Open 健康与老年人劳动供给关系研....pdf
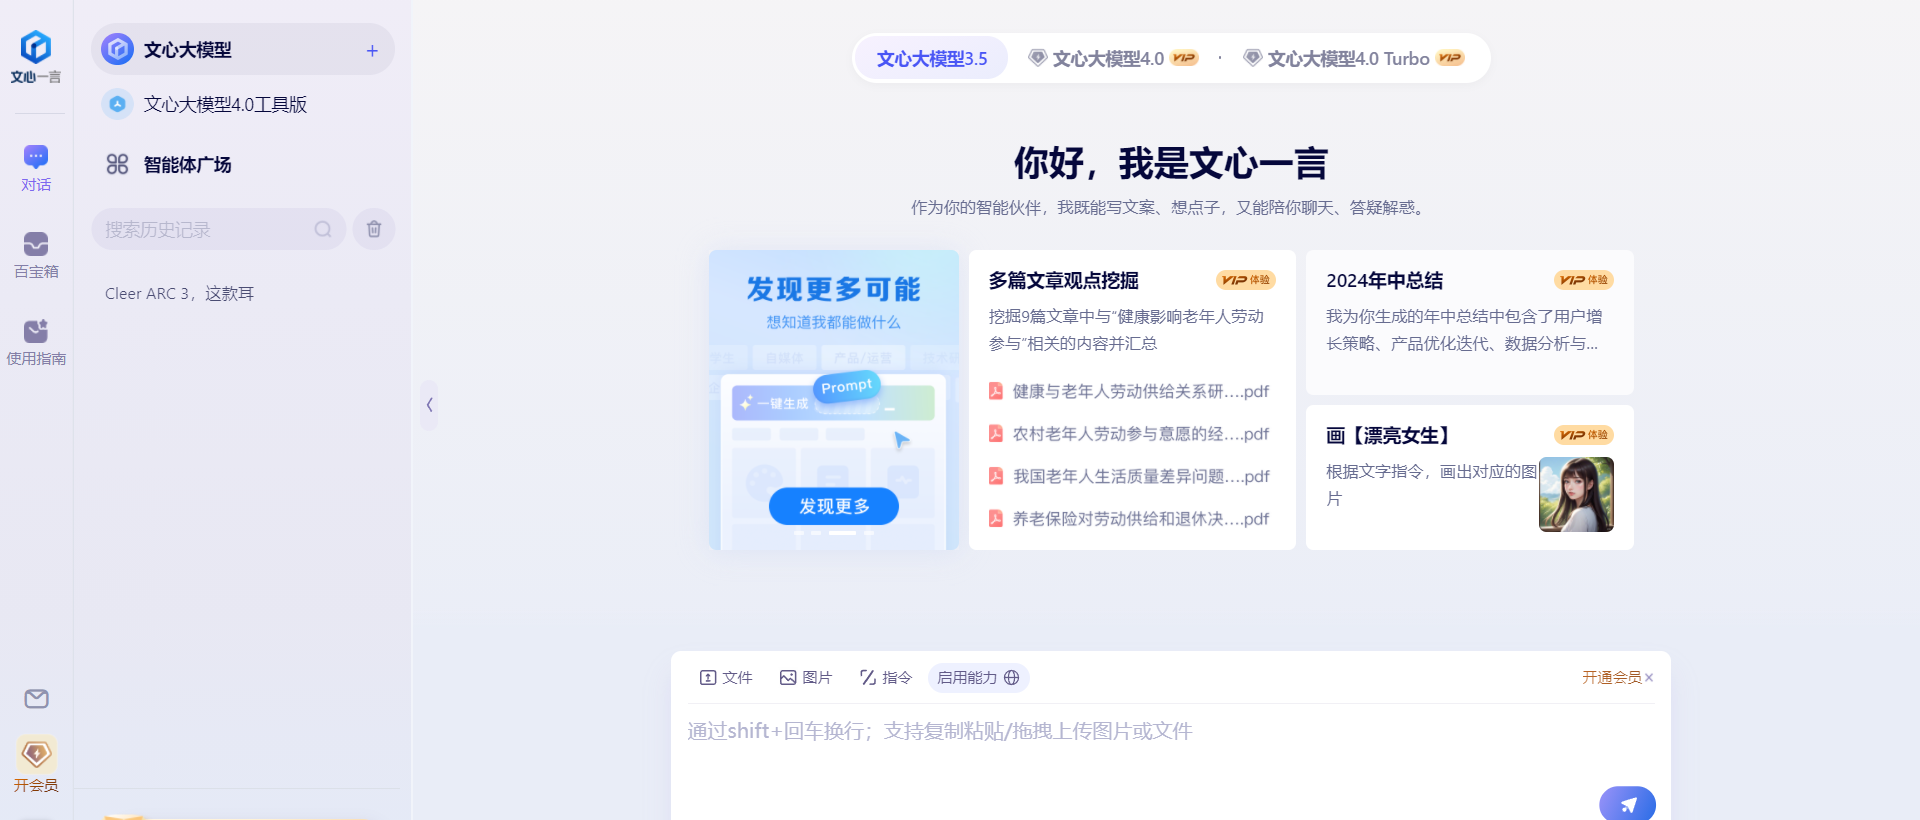Image resolution: width=1920 pixels, height=820 pixels. pyautogui.click(x=1129, y=391)
